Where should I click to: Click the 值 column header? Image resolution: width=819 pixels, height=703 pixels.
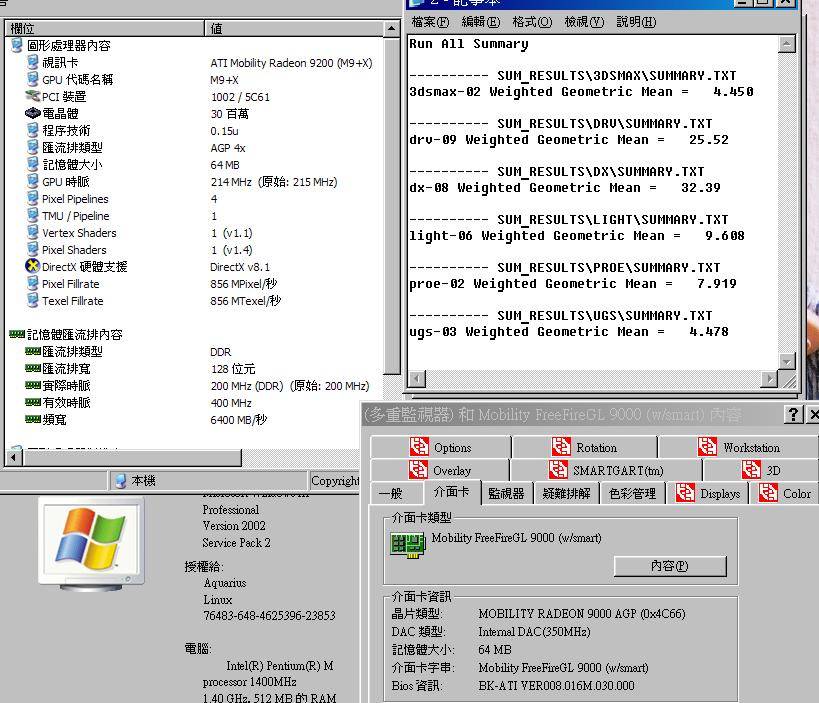point(294,28)
